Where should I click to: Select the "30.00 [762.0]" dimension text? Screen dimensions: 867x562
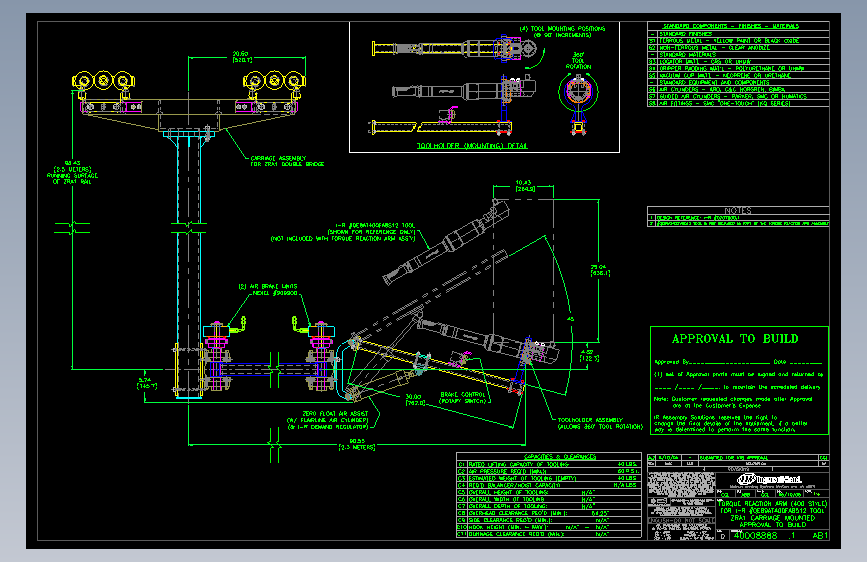414,400
